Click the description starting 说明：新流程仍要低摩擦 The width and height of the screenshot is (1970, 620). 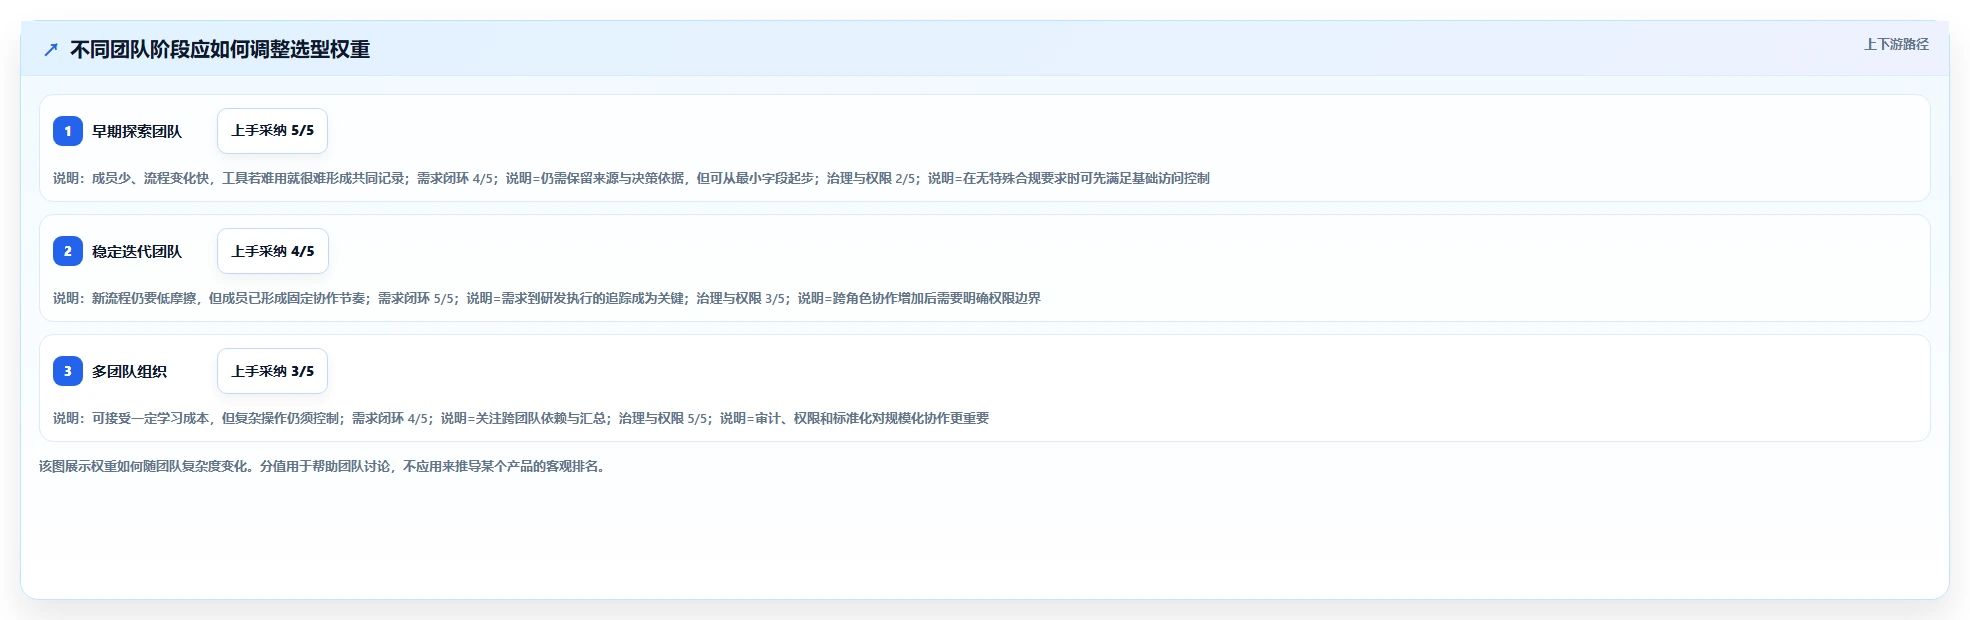click(547, 298)
